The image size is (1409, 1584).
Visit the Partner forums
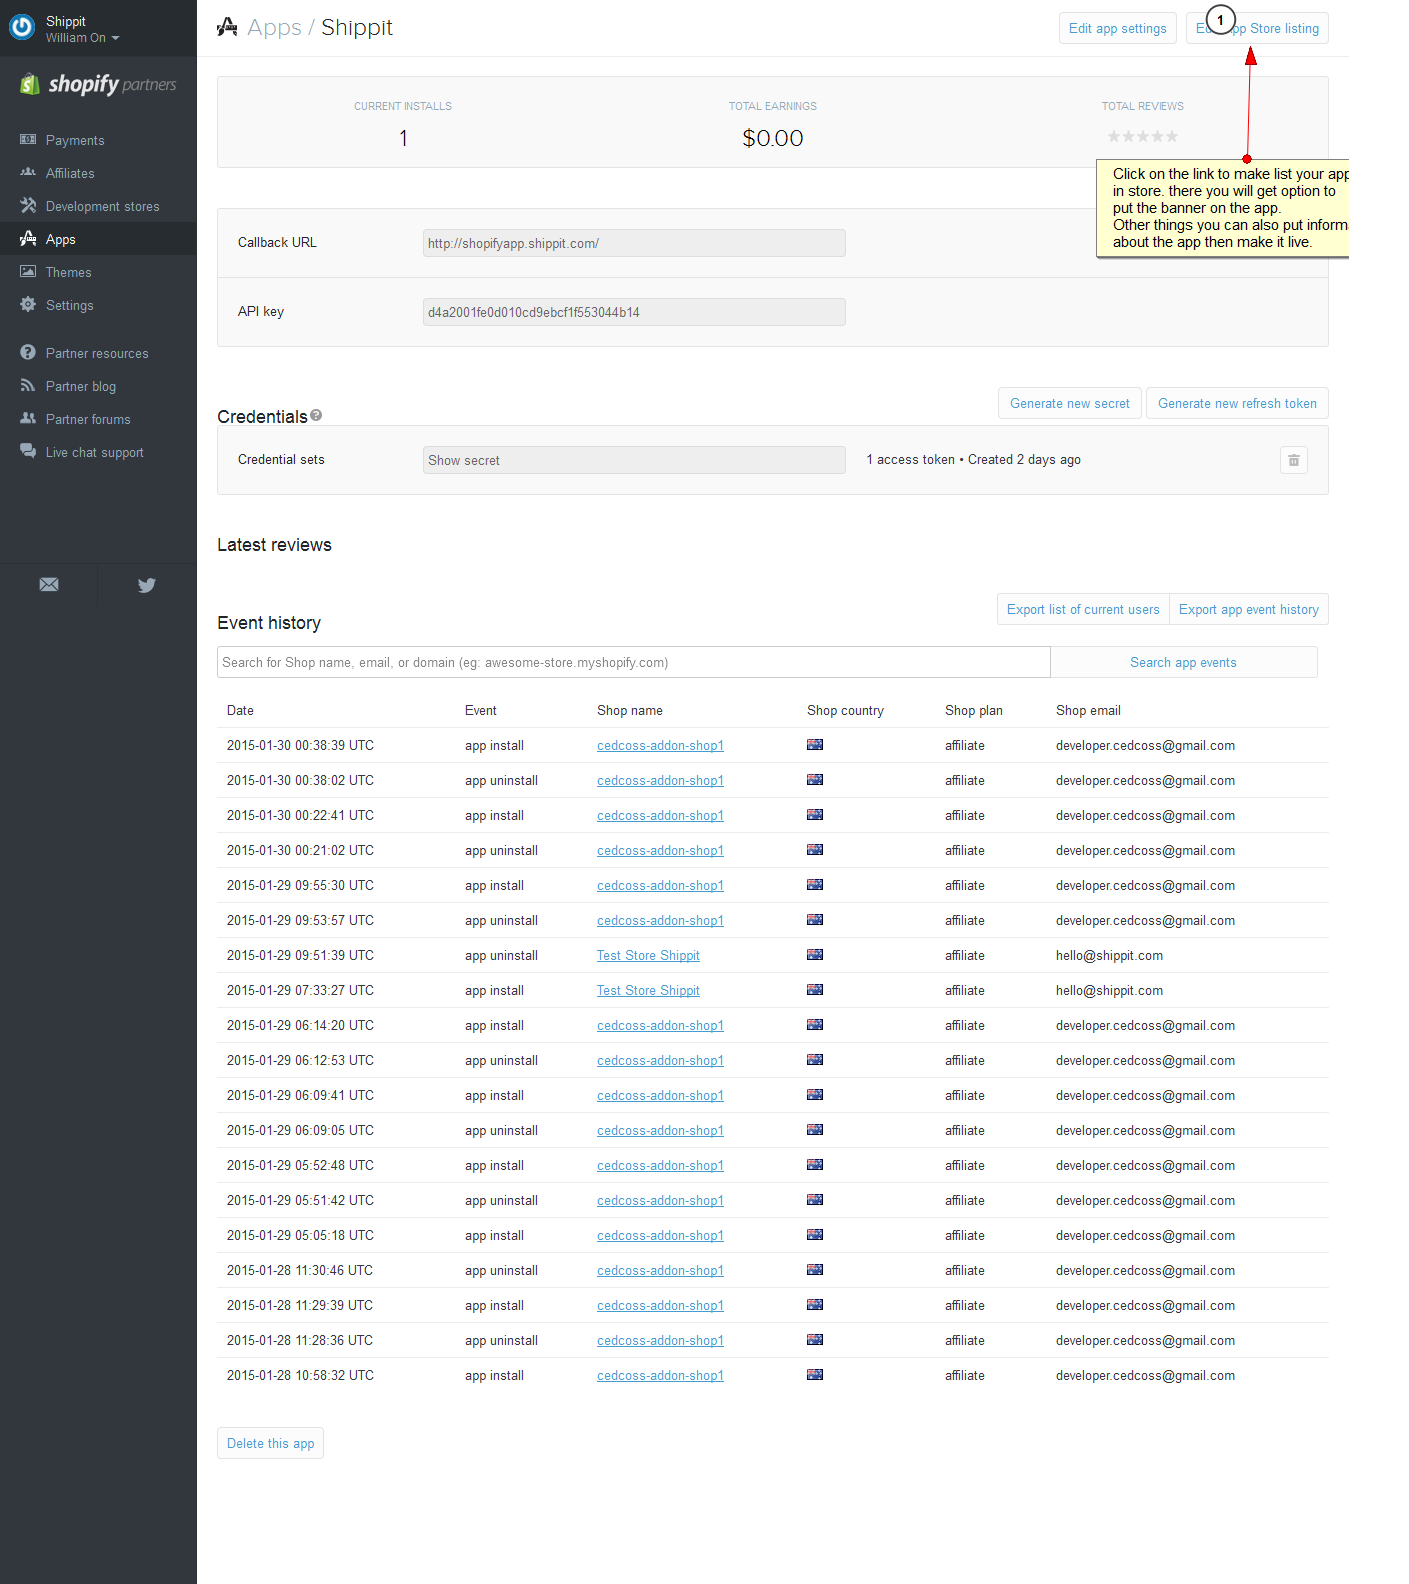click(x=88, y=419)
